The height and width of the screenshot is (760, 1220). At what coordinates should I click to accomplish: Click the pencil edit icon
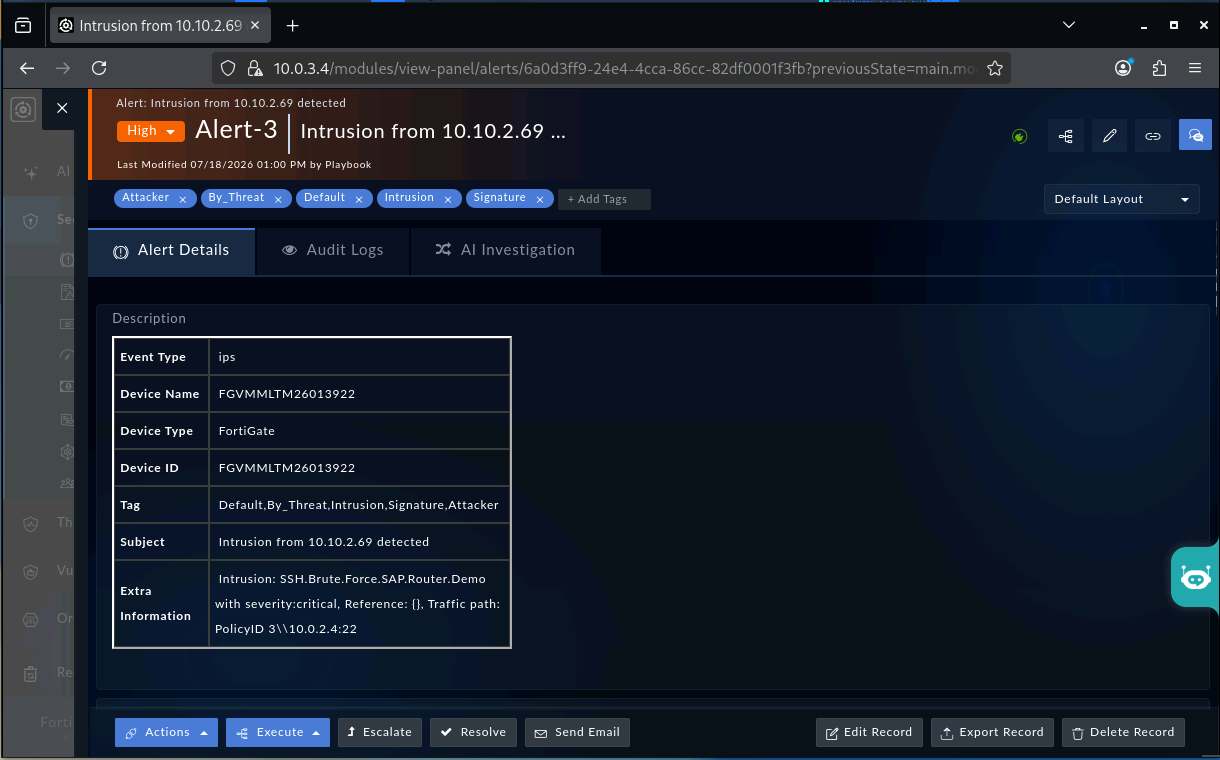[x=1109, y=135]
